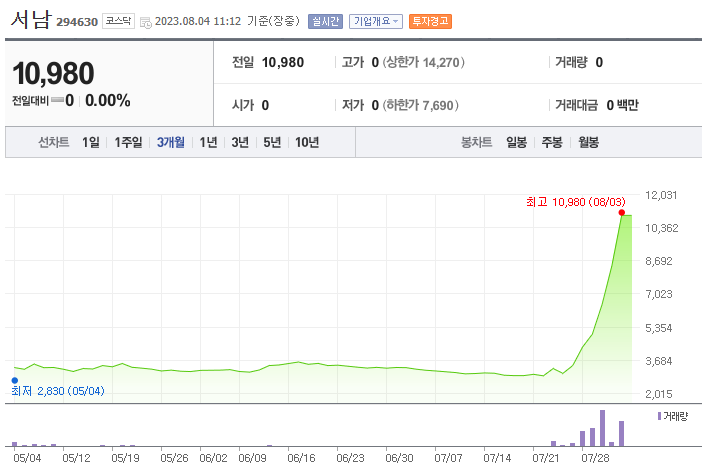This screenshot has width=702, height=472.
Task: Switch to 주봉 weekly candle chart
Action: tap(552, 142)
